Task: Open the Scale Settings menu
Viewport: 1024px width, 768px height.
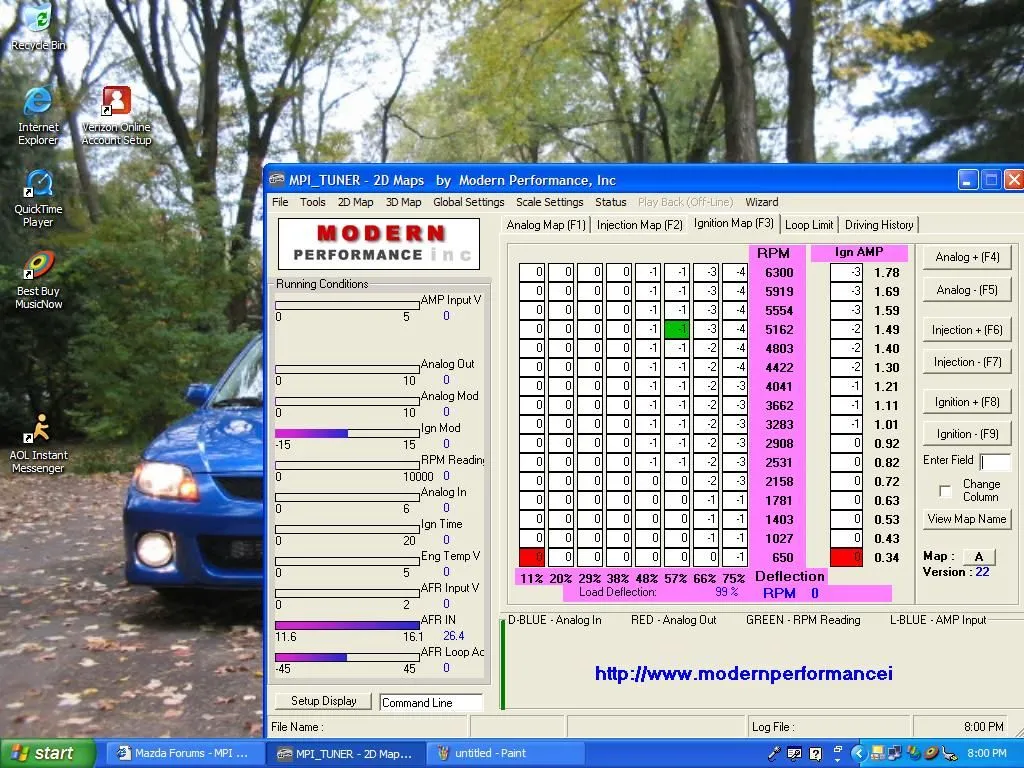Action: [549, 202]
